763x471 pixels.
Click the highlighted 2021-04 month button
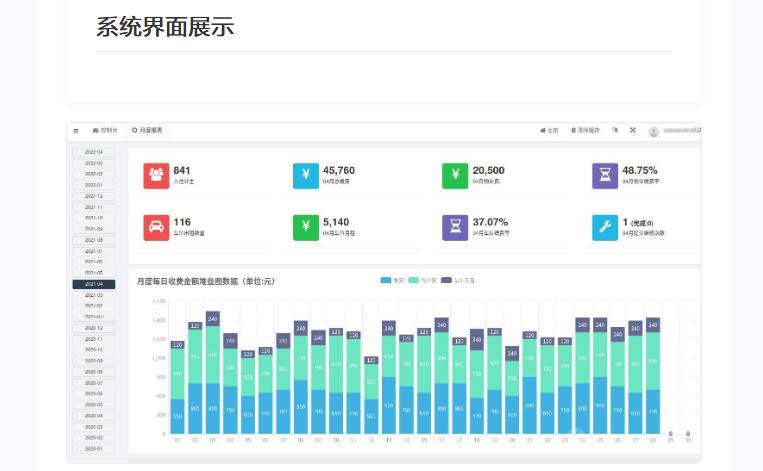pyautogui.click(x=94, y=284)
